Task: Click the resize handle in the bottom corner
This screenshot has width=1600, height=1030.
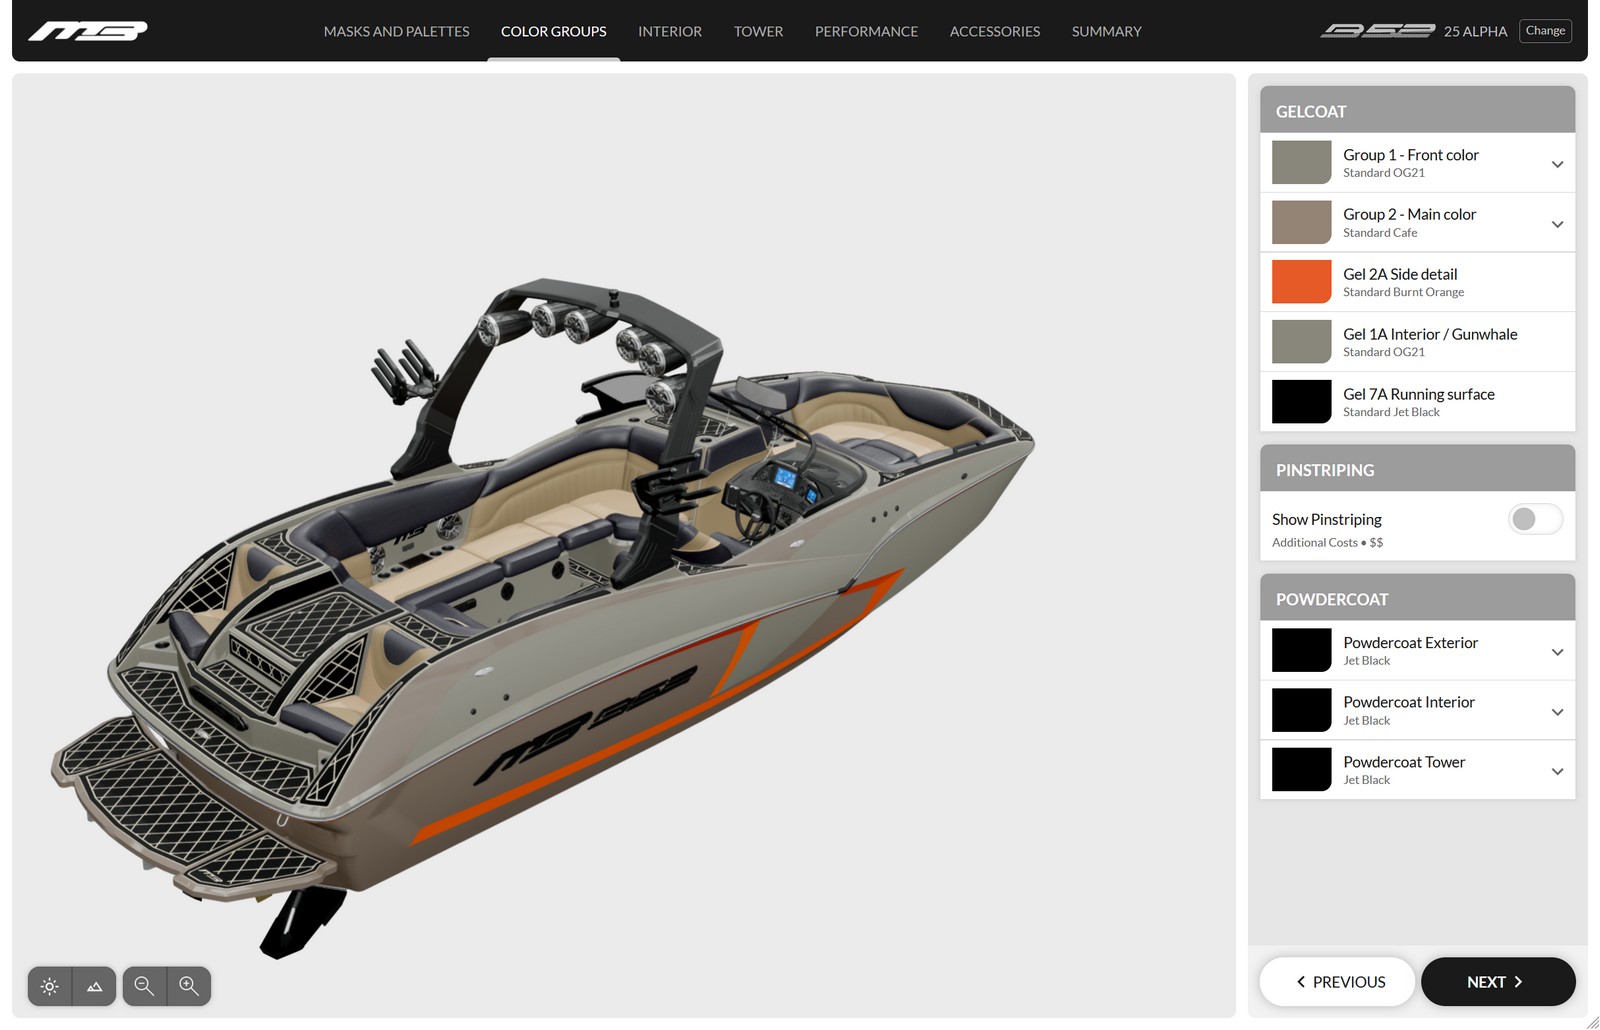Action: (1592, 1022)
